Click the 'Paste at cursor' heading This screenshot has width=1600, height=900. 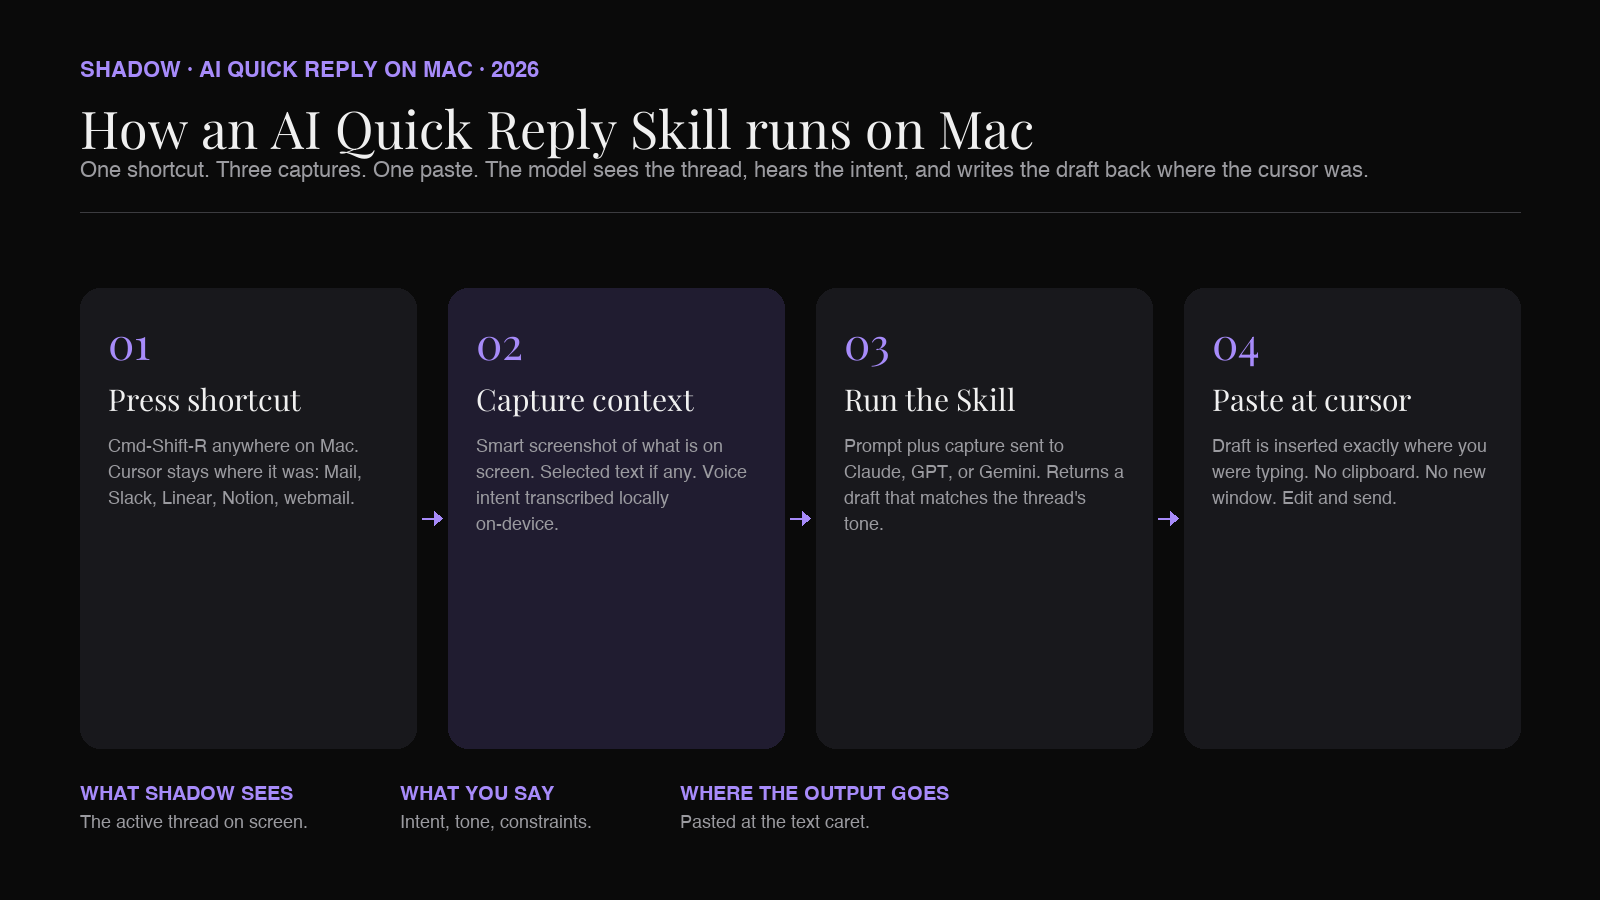pyautogui.click(x=1311, y=400)
